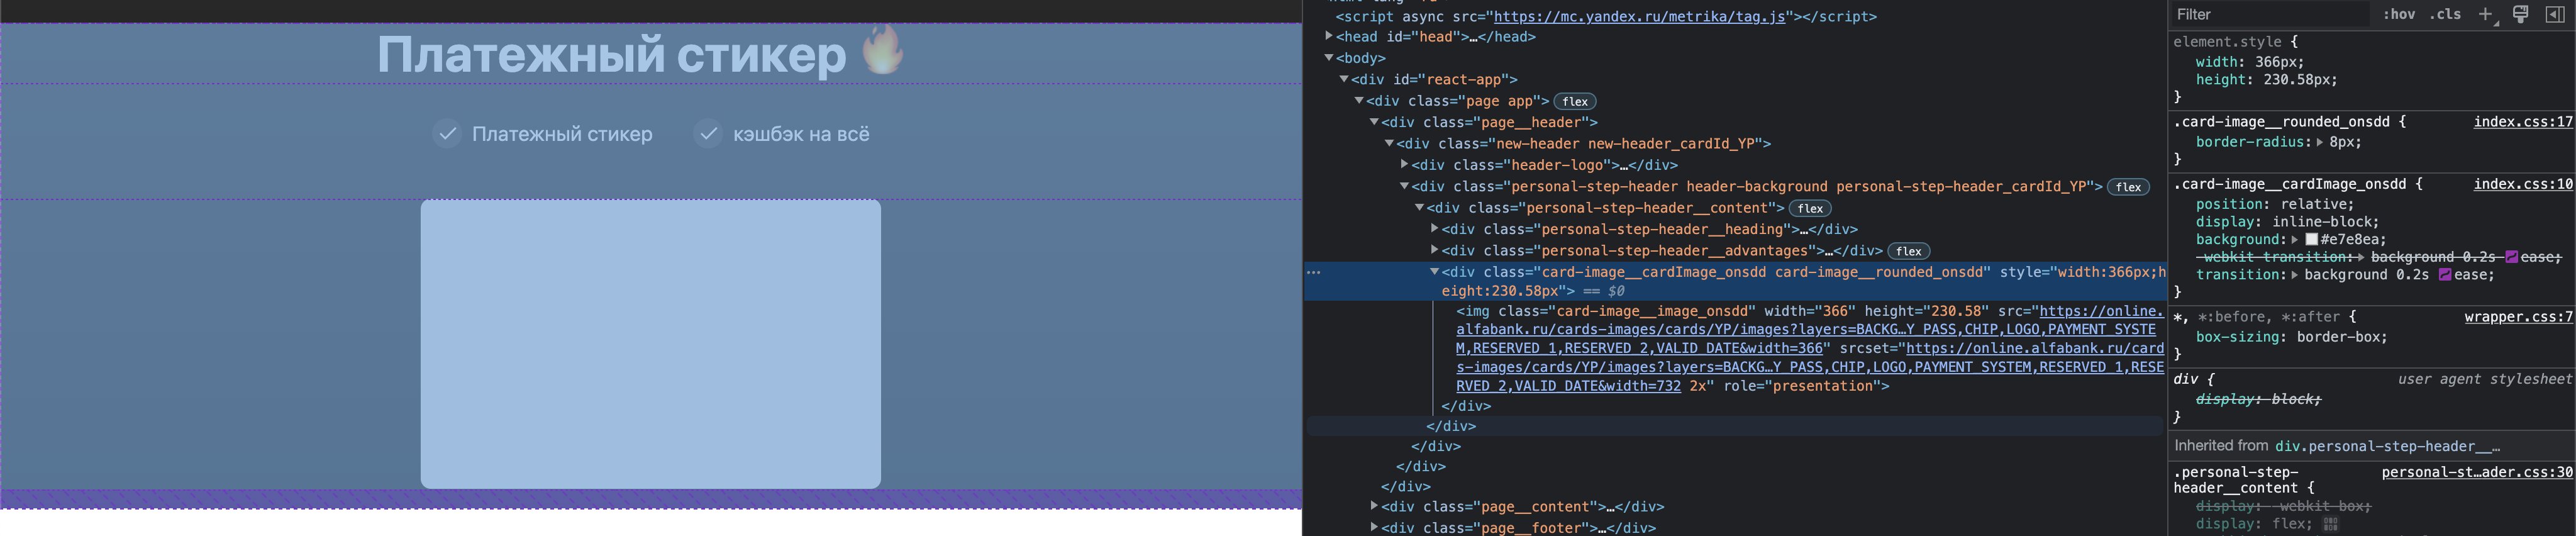Select the img card-image__image_onsdd DOM node
This screenshot has width=2576, height=536.
coord(1810,349)
